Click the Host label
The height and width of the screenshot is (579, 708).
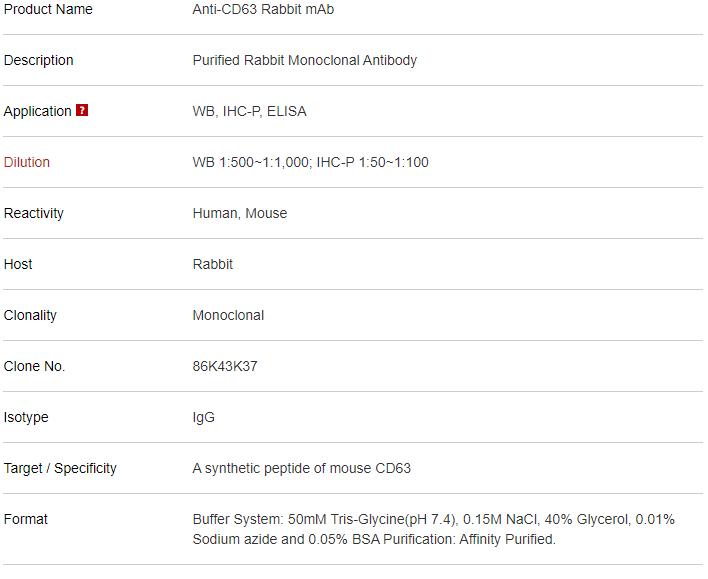18,264
